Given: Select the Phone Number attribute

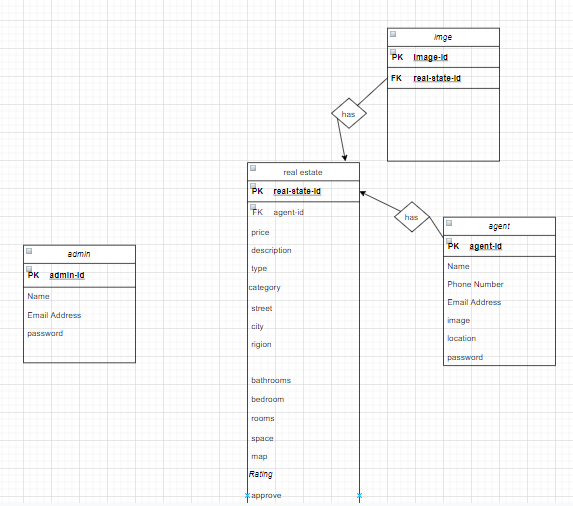Looking at the screenshot, I should 475,284.
